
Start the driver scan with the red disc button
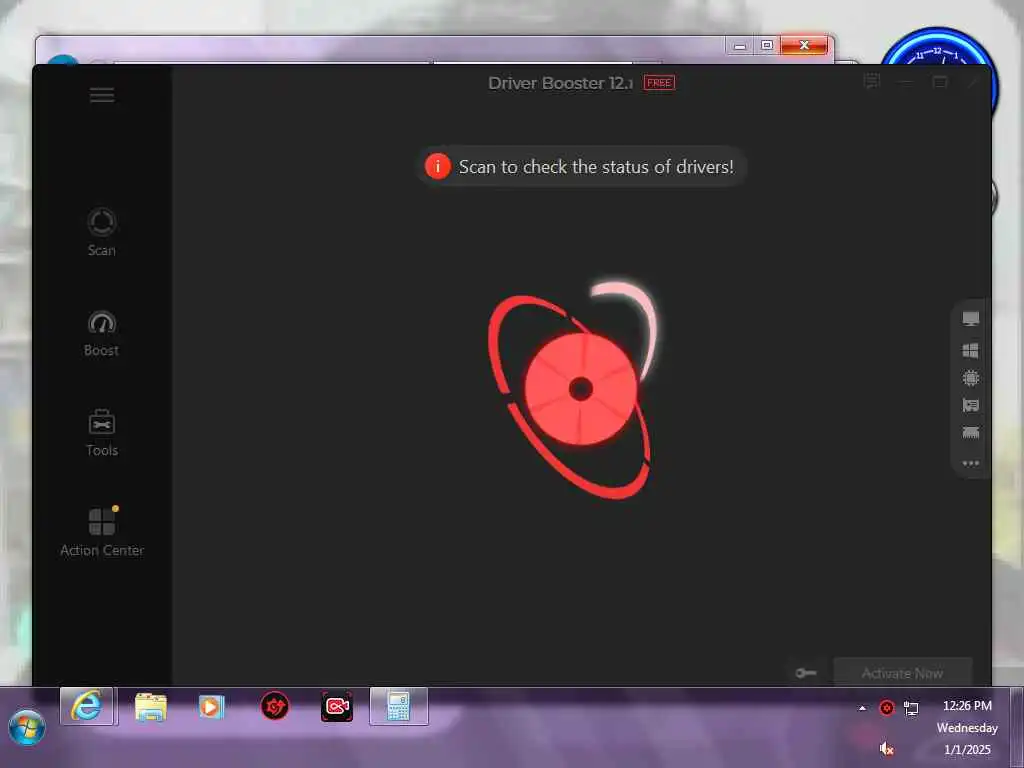581,389
